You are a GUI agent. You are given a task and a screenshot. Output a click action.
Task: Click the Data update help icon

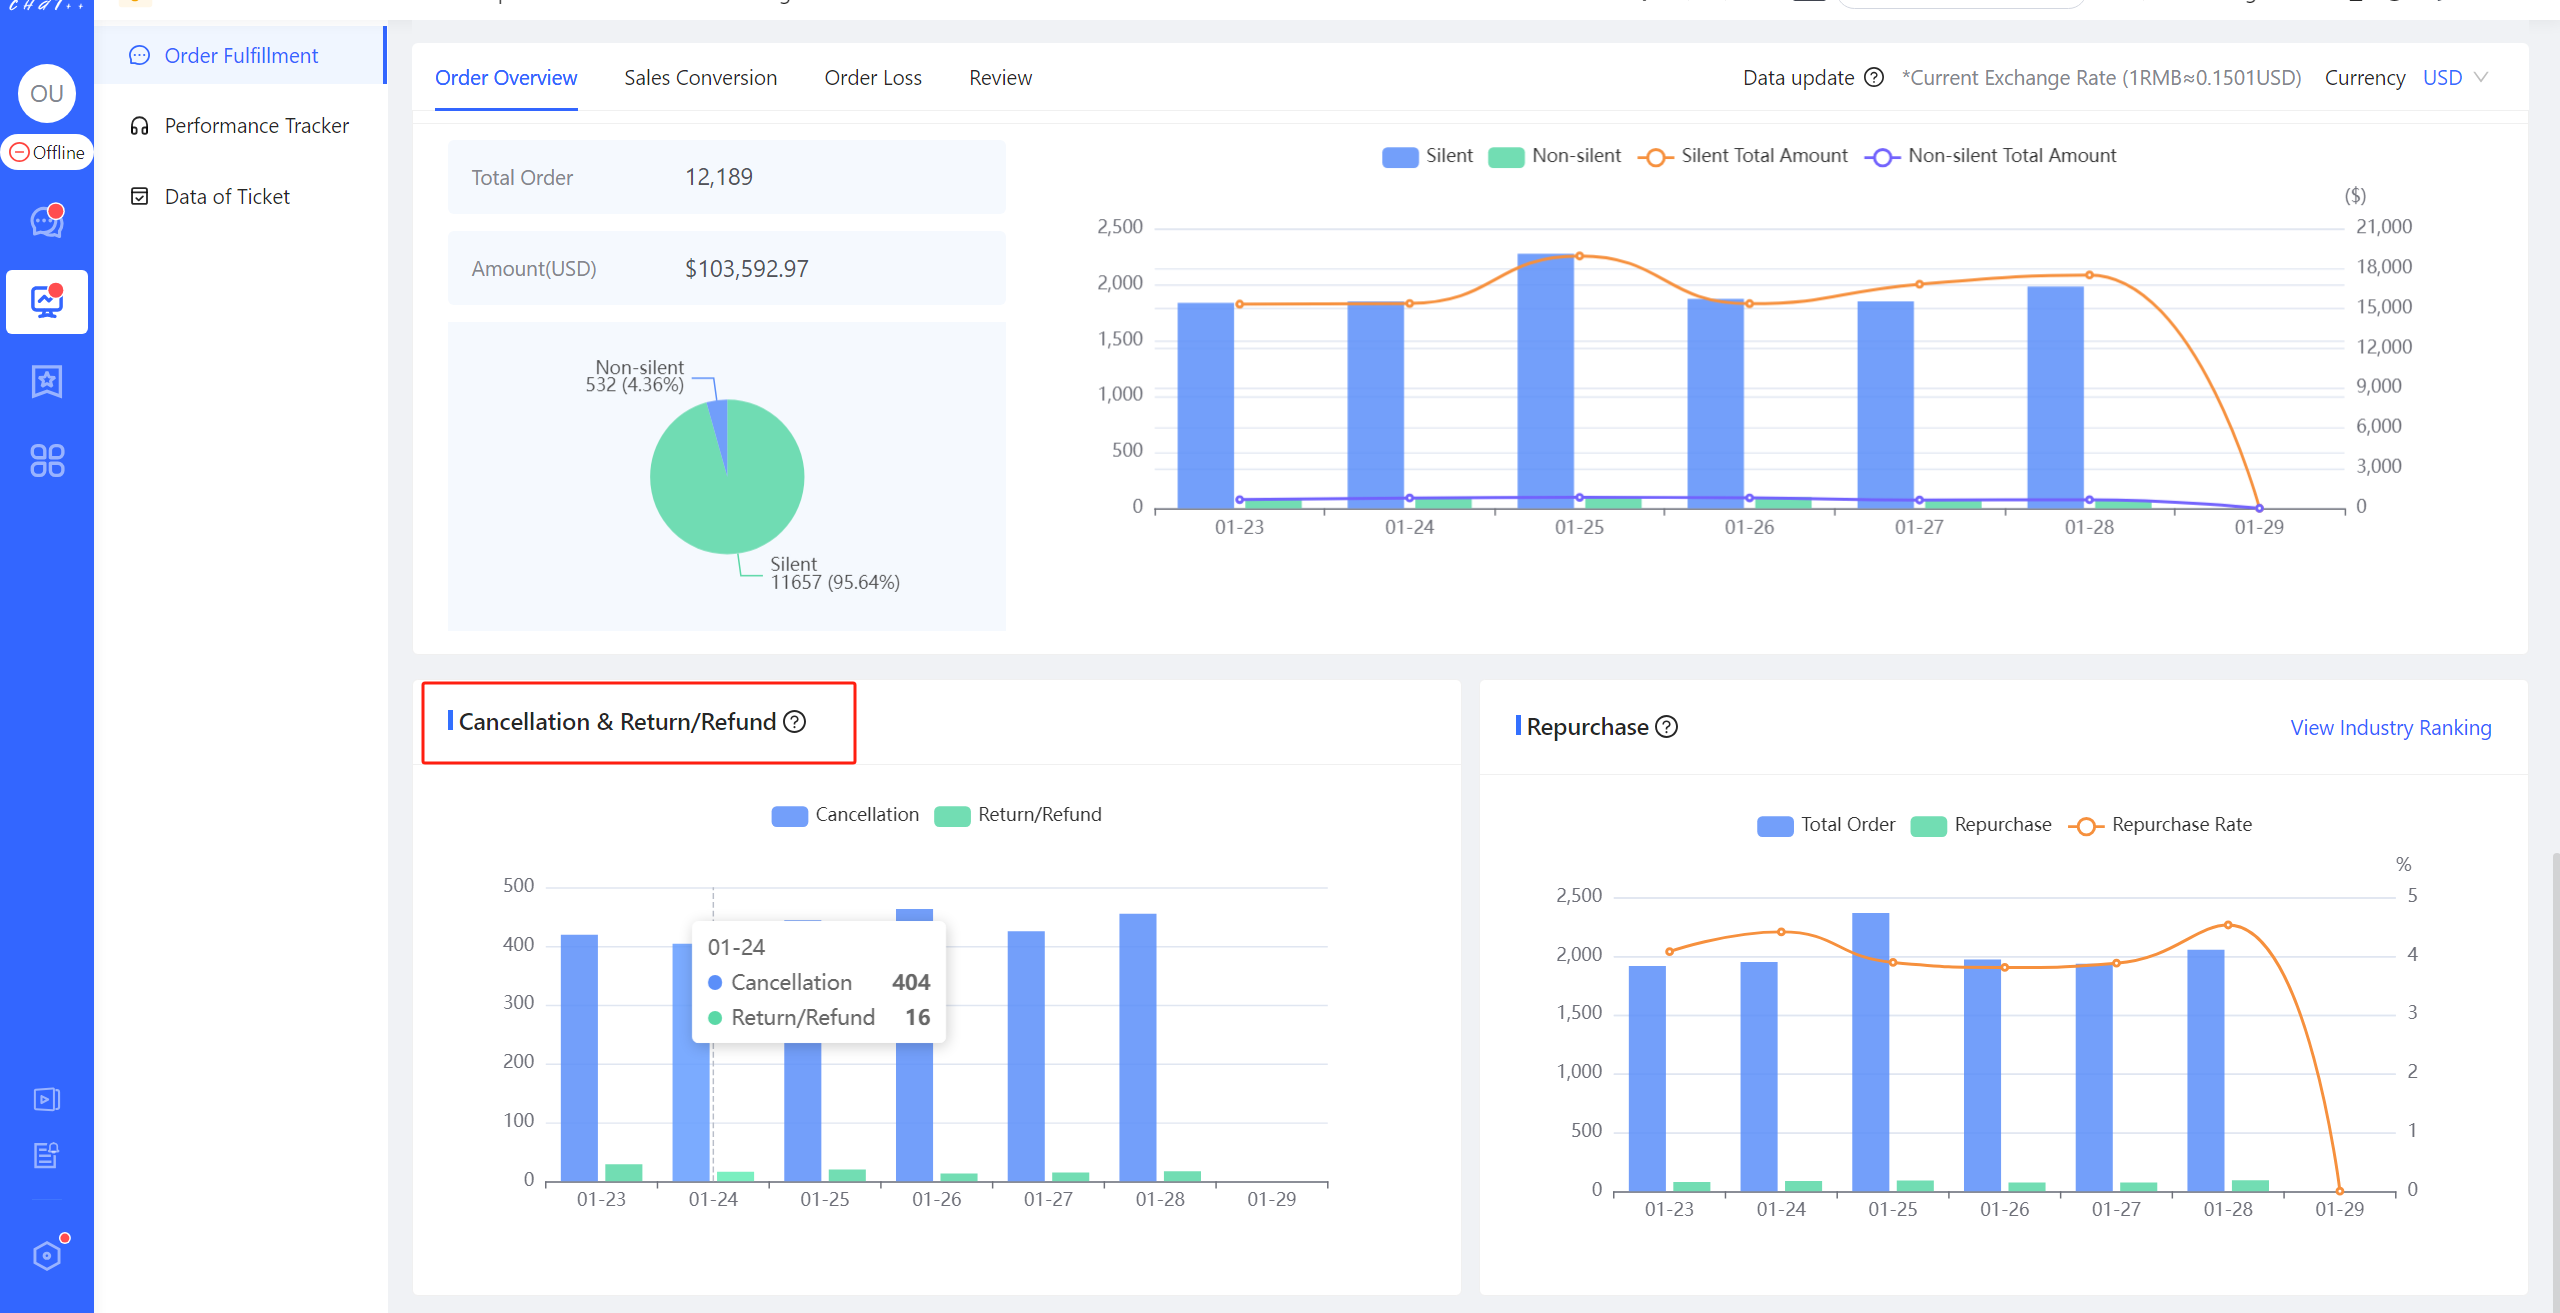pyautogui.click(x=1874, y=78)
